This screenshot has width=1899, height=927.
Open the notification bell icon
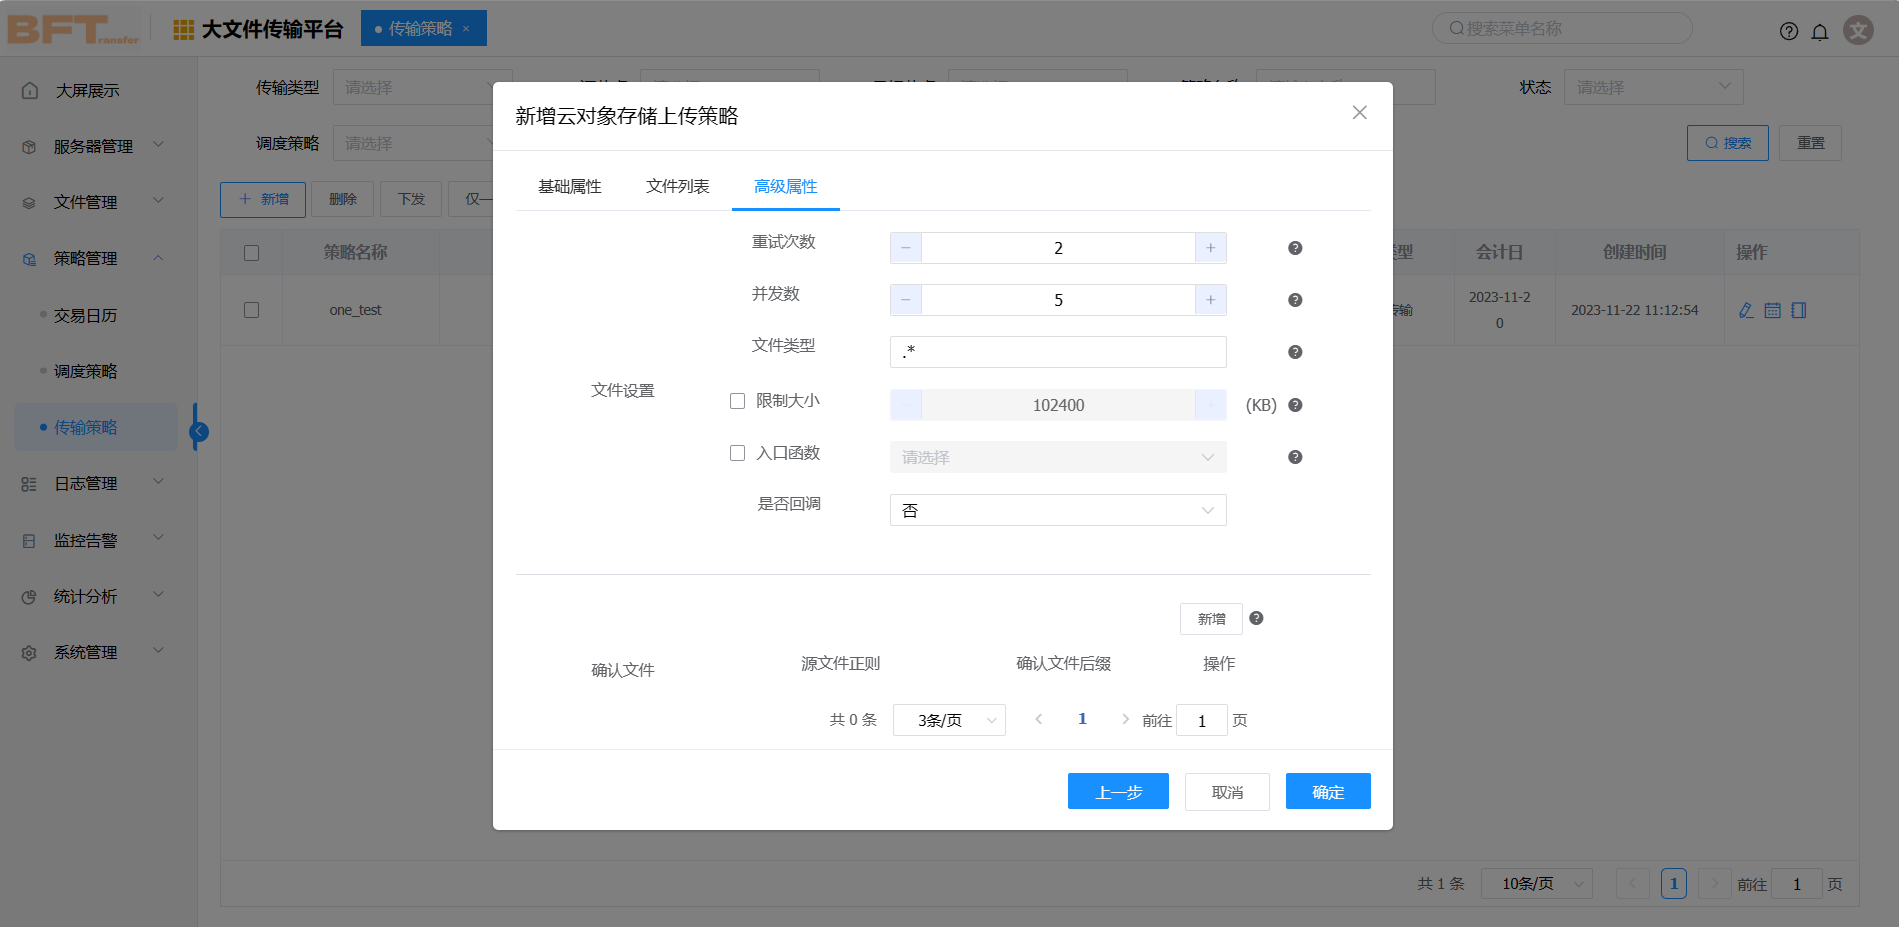[1820, 31]
